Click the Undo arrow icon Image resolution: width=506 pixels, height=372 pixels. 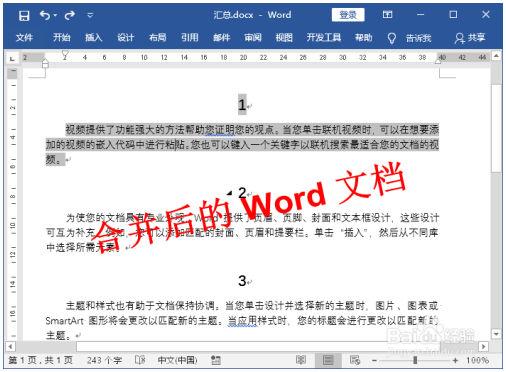pos(45,15)
